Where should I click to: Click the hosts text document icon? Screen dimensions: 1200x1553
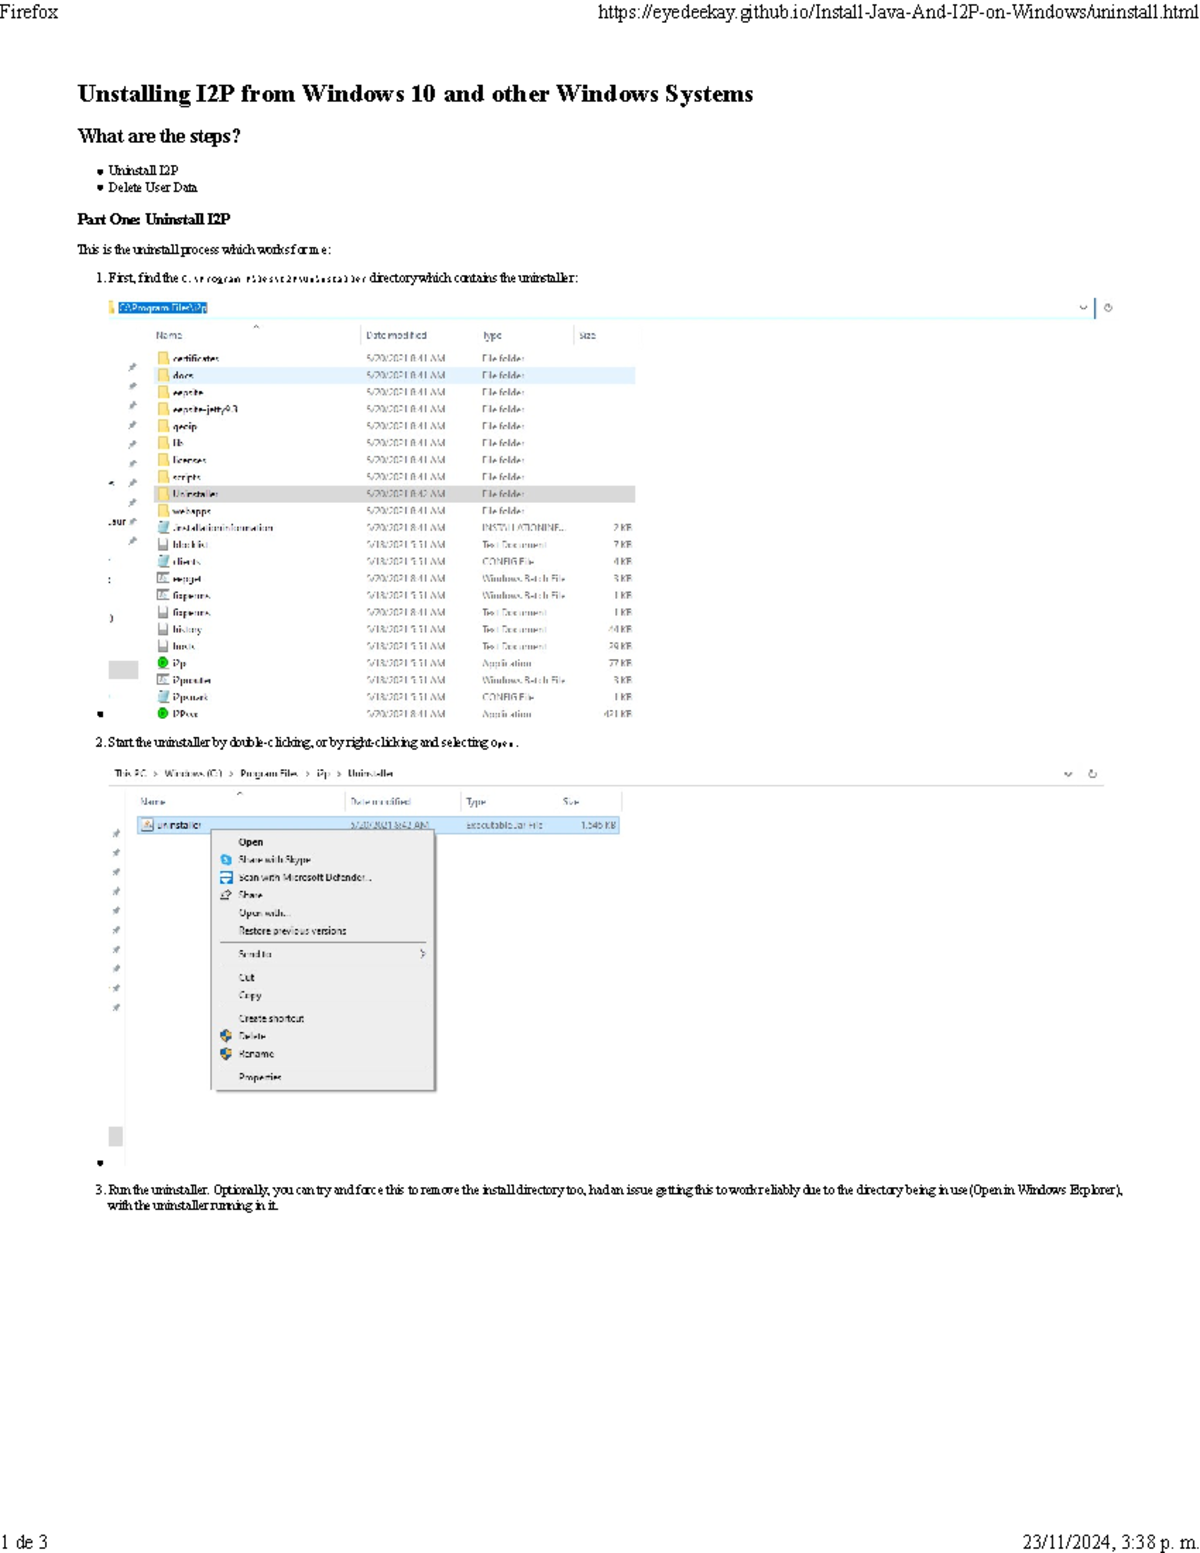[163, 646]
